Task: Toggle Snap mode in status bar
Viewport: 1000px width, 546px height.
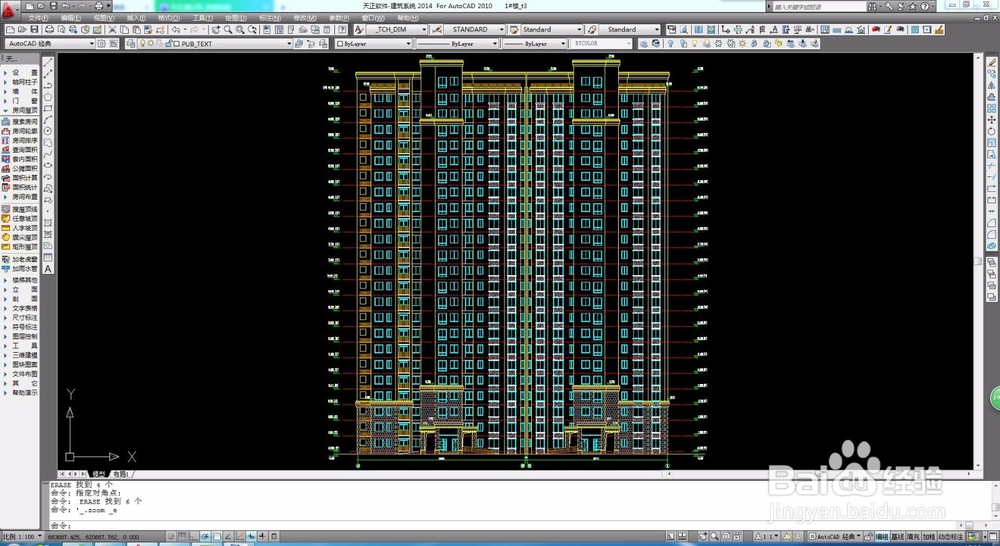Action: tap(171, 536)
